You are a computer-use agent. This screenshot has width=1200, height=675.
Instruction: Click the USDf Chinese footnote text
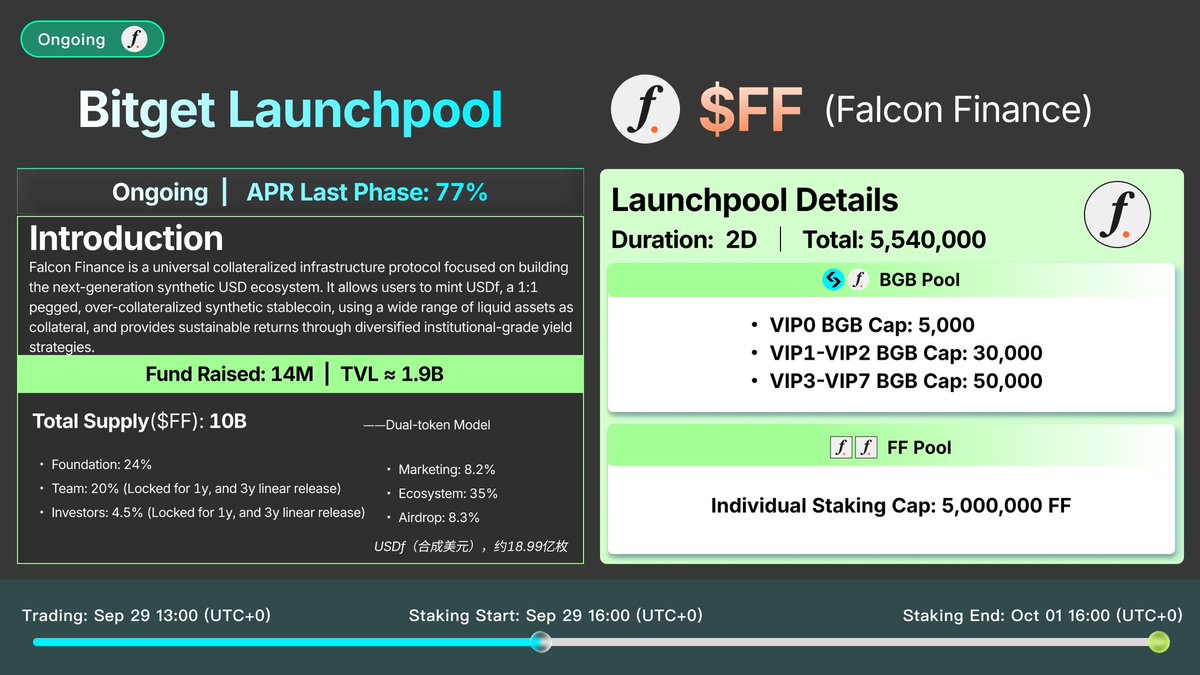click(x=470, y=546)
